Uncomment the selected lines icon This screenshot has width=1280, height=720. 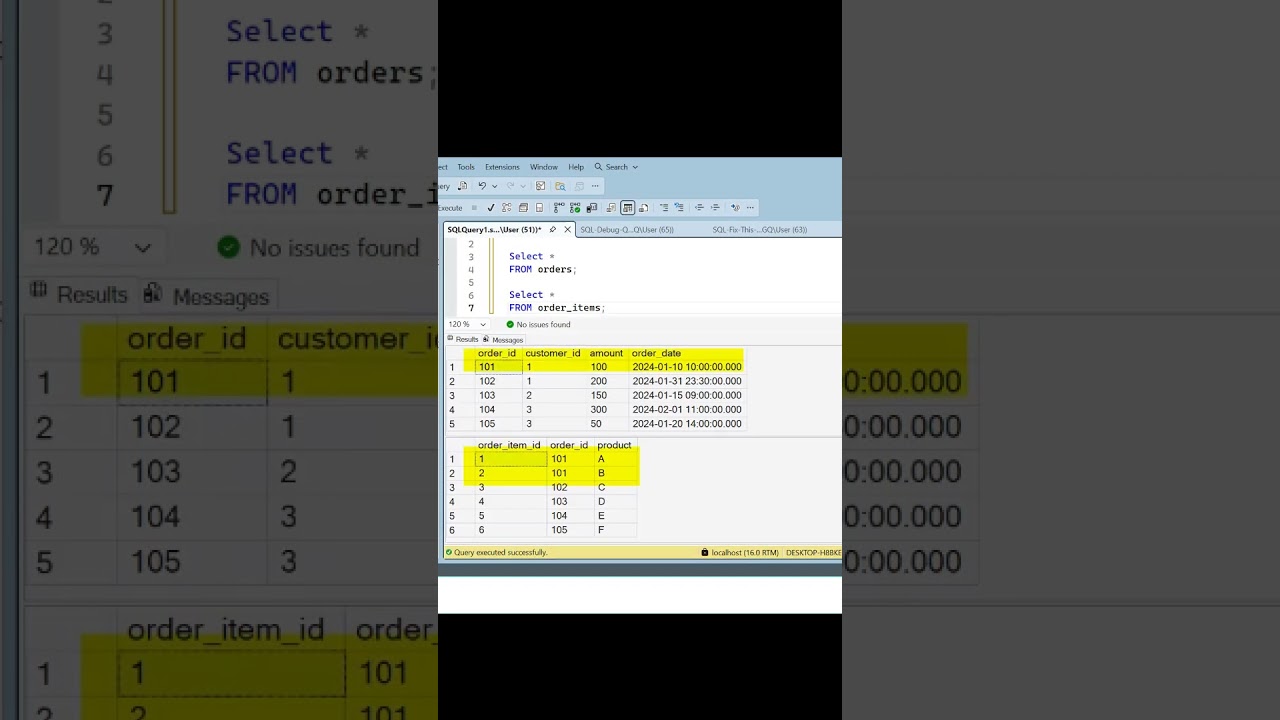[x=679, y=208]
